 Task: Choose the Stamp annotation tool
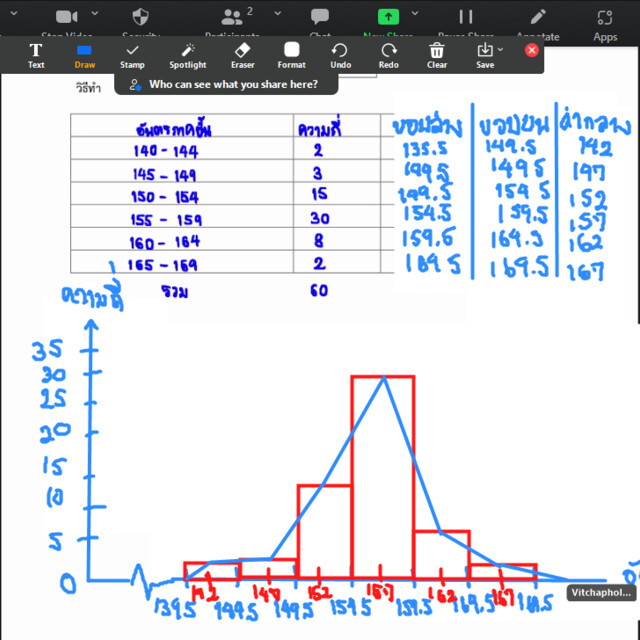coord(132,54)
